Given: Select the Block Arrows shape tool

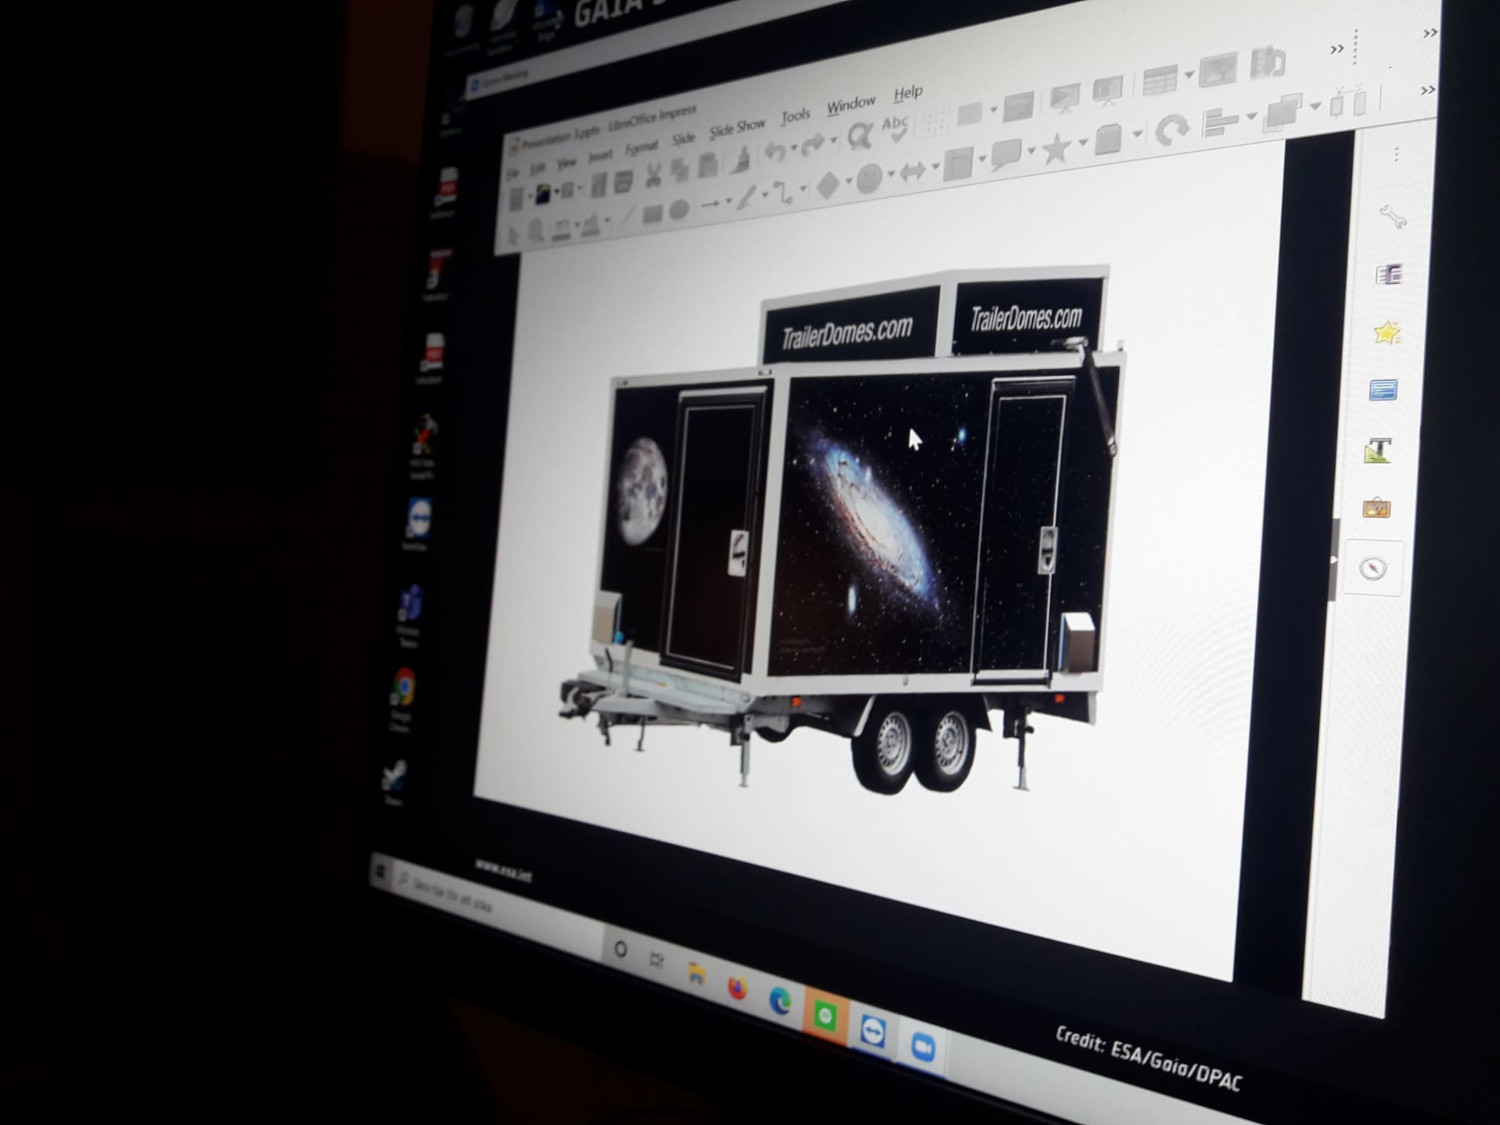Looking at the screenshot, I should [912, 172].
